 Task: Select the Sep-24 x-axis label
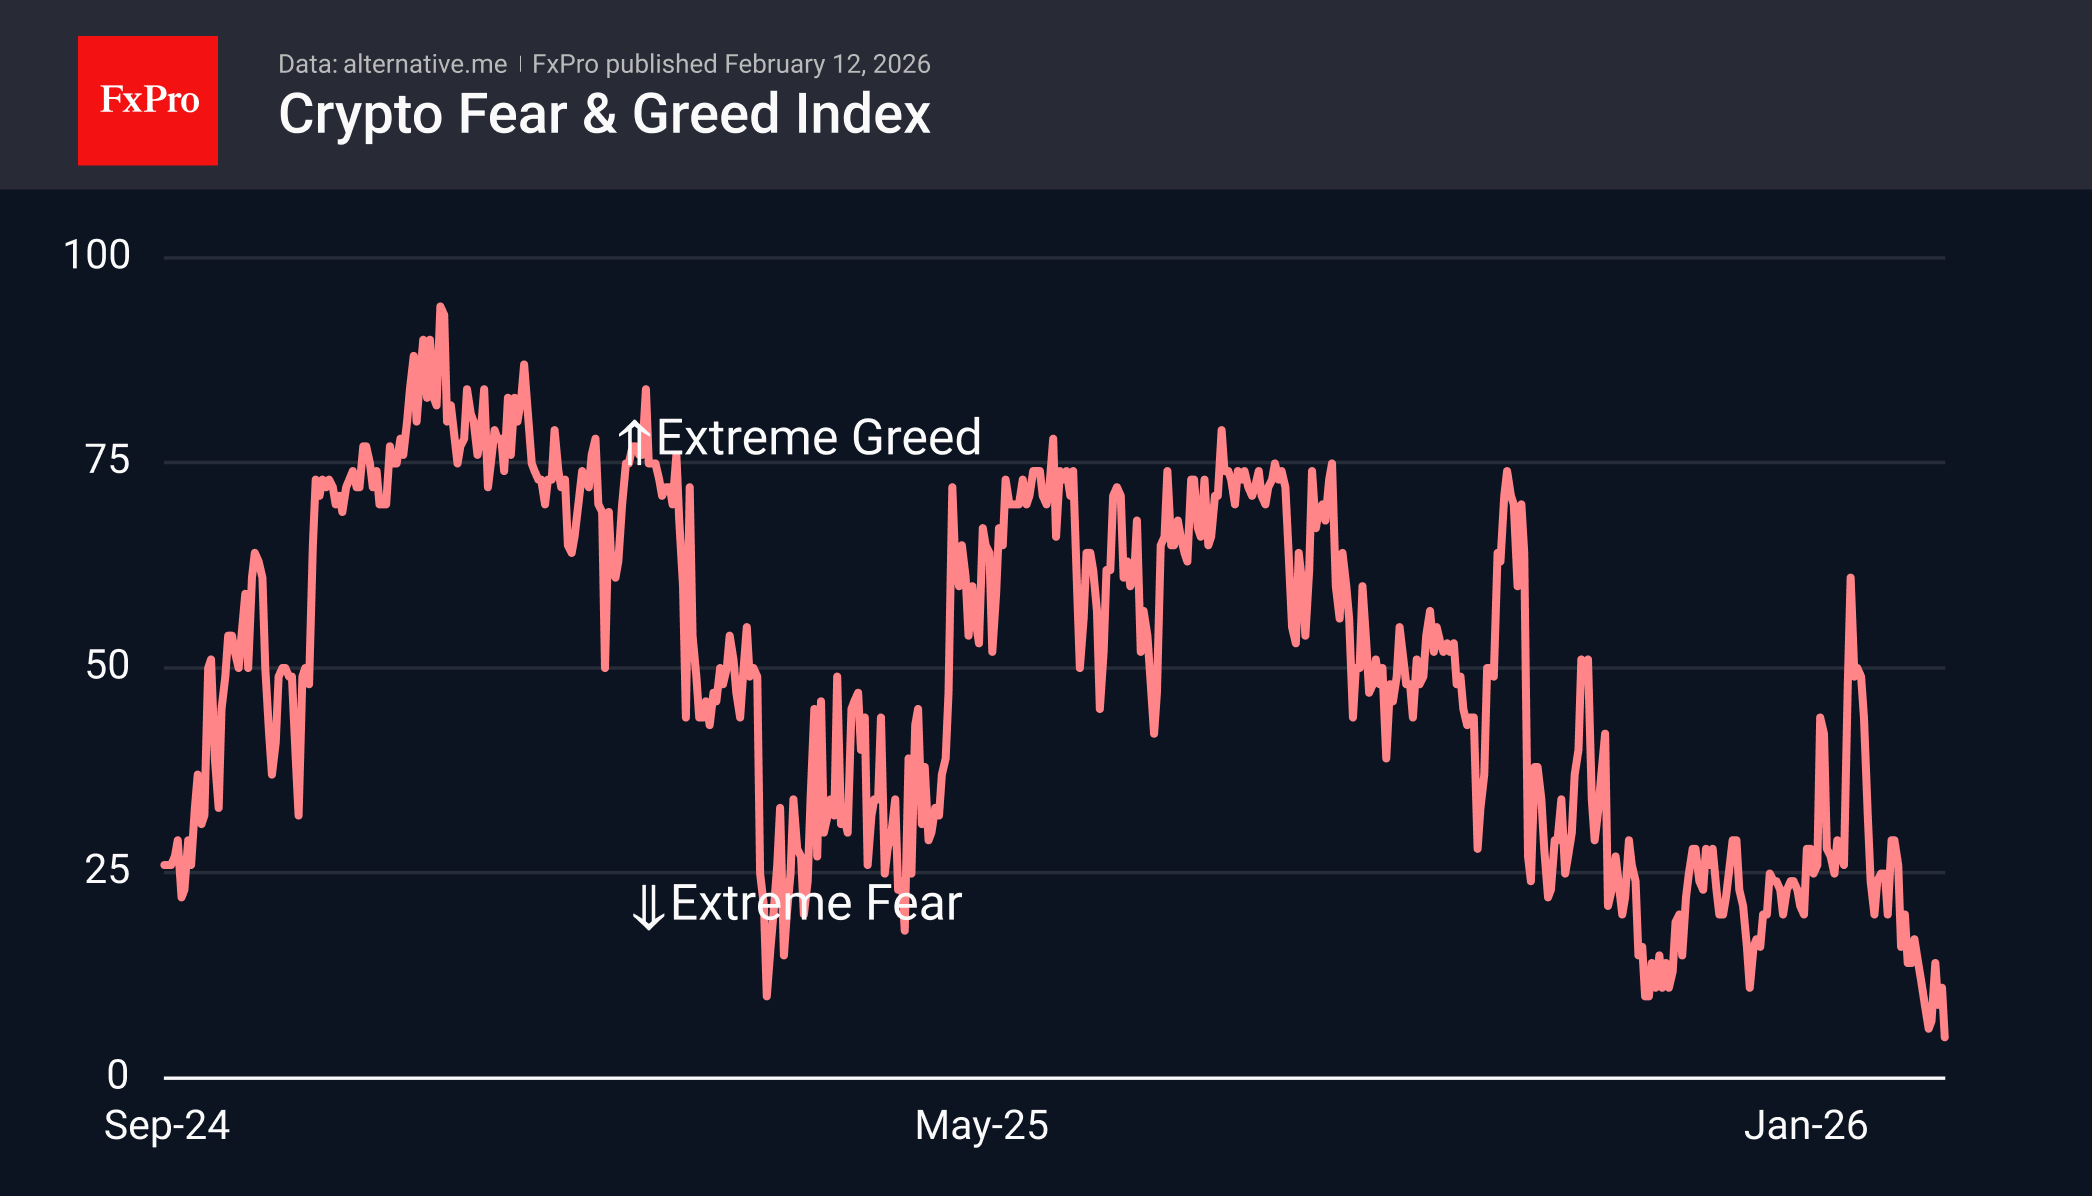[167, 1126]
